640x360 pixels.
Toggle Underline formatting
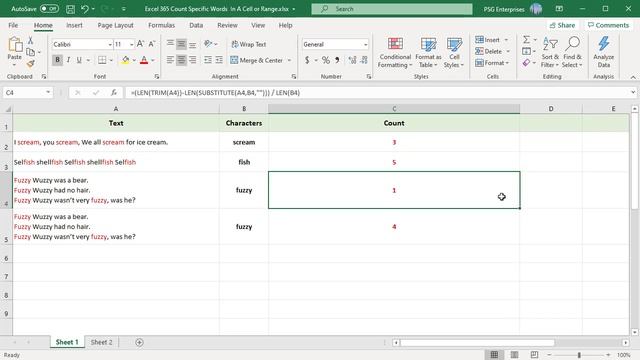click(79, 60)
